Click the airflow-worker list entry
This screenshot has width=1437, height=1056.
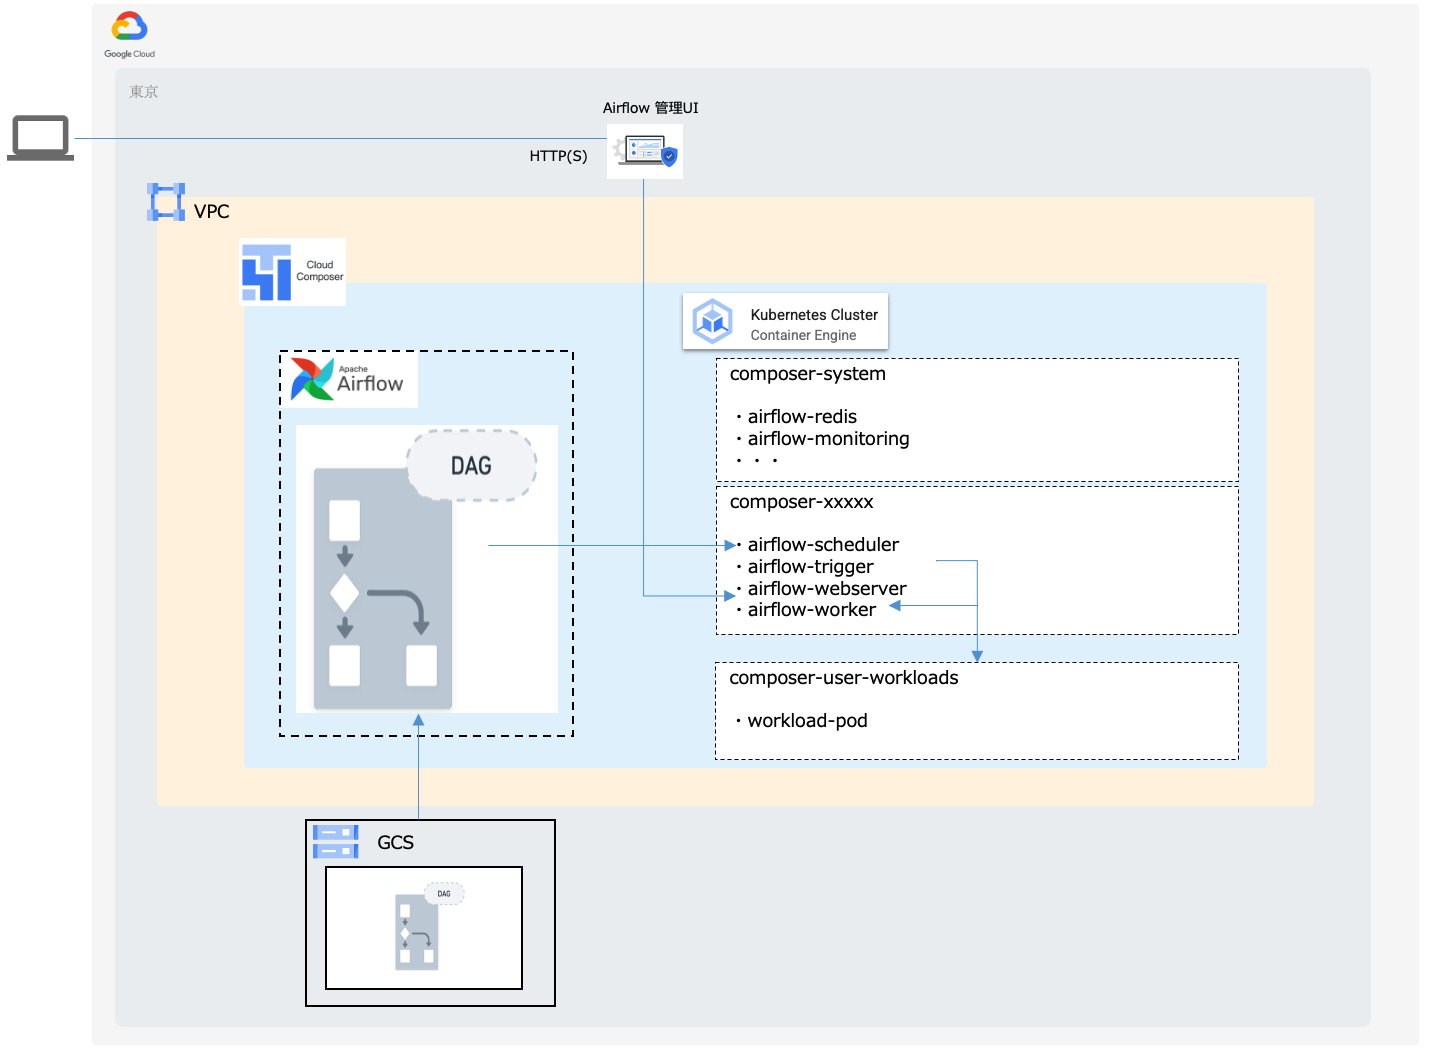(x=811, y=610)
